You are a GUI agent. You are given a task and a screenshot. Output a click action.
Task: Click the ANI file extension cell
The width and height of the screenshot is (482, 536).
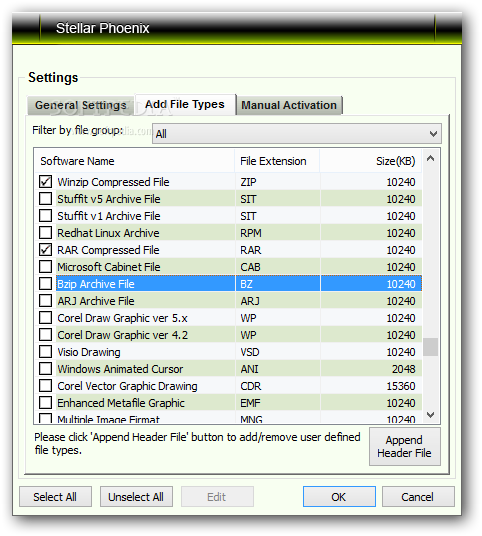click(x=249, y=369)
